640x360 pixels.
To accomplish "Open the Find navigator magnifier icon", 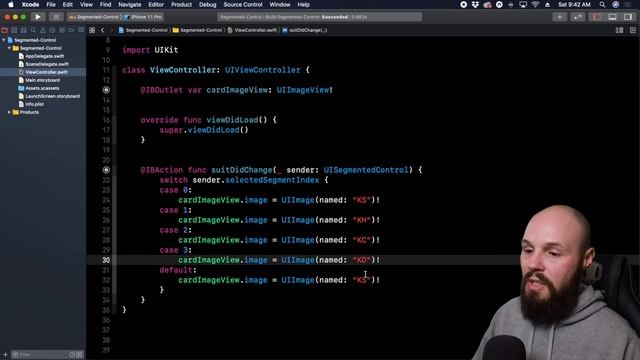I will (33, 30).
